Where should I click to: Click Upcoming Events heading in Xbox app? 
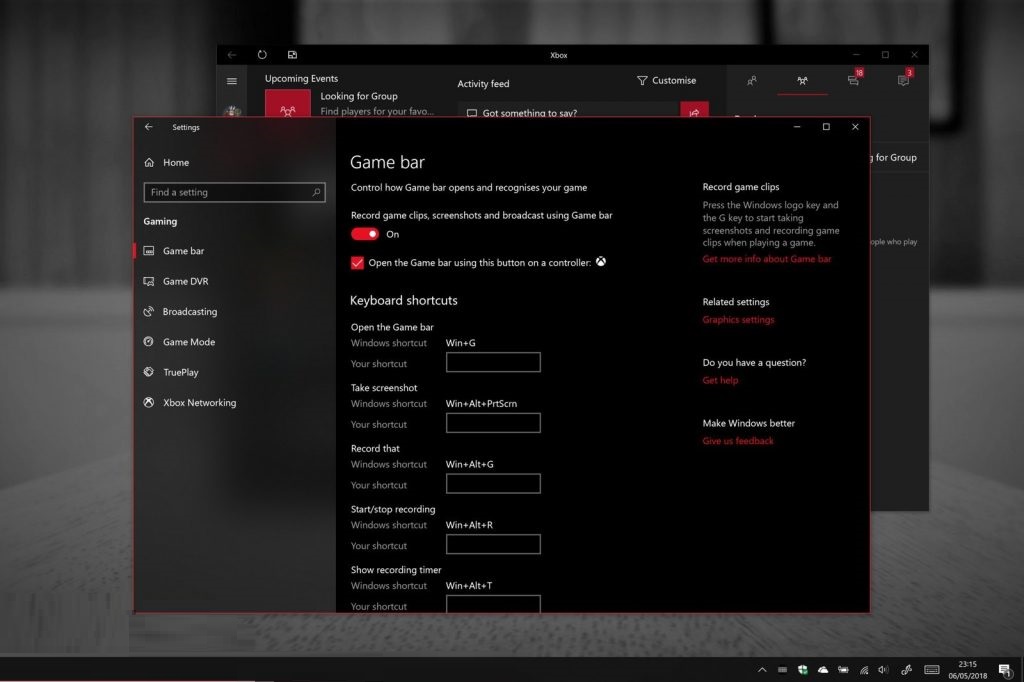[301, 78]
